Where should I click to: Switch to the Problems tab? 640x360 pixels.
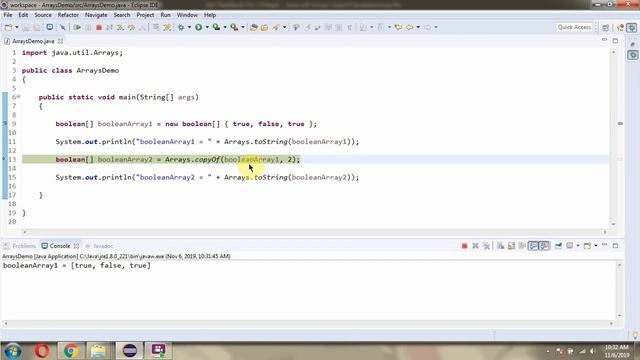click(20, 246)
